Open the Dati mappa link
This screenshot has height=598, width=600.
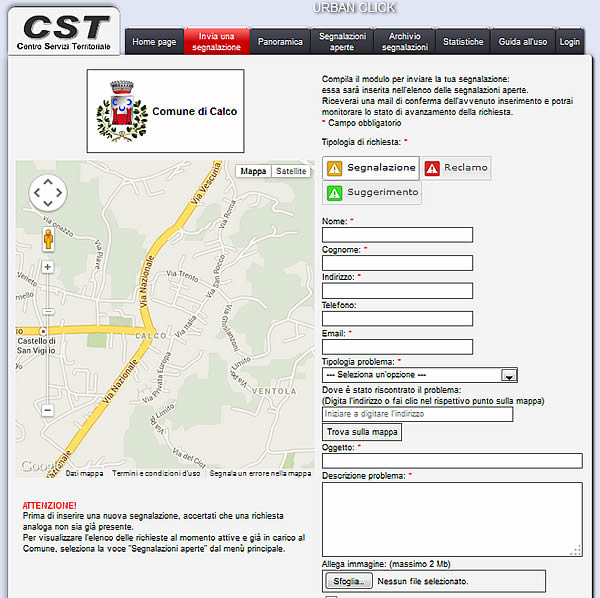(84, 474)
